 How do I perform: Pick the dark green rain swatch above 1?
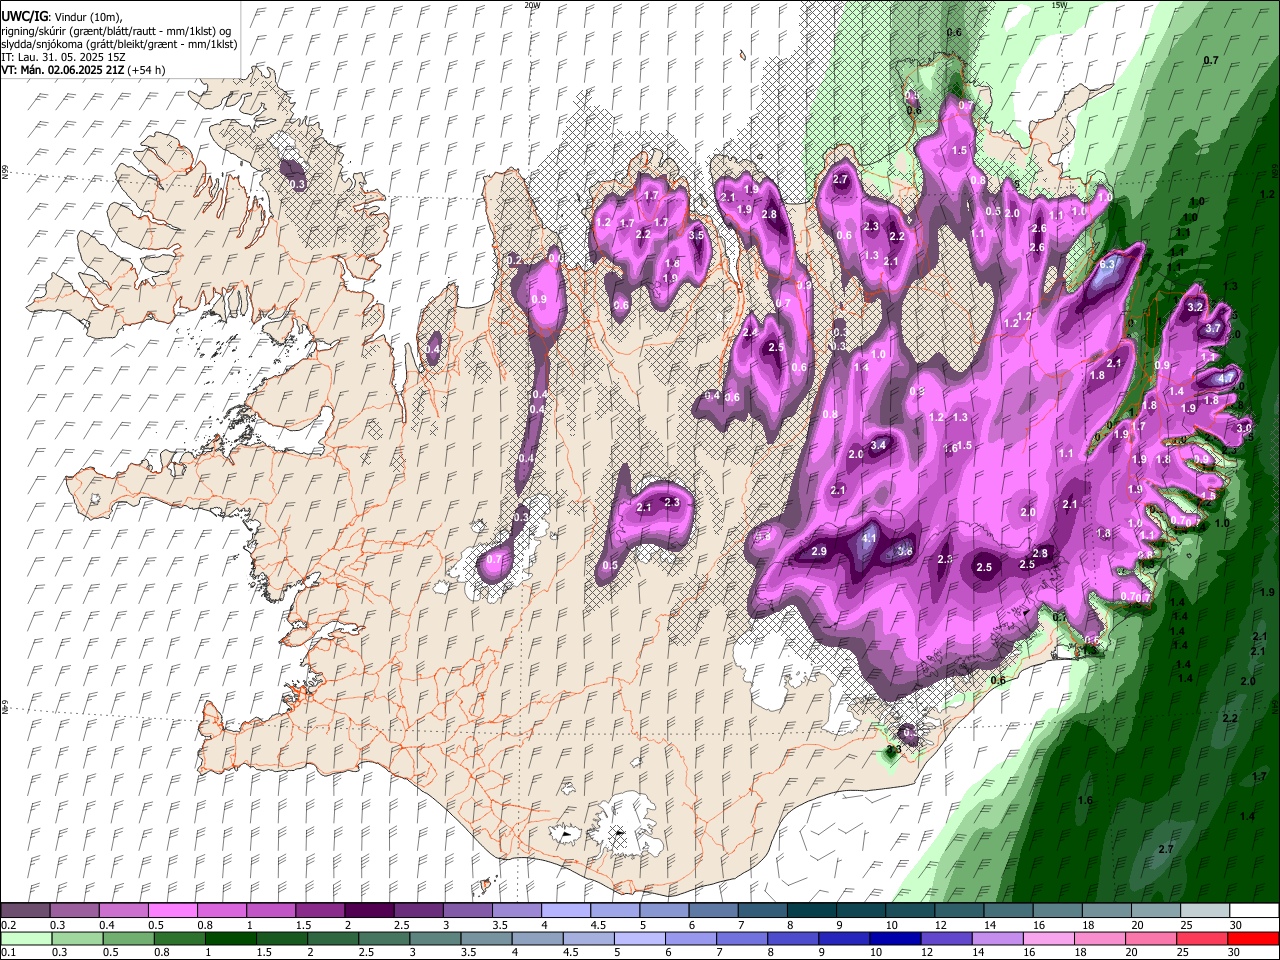click(230, 938)
